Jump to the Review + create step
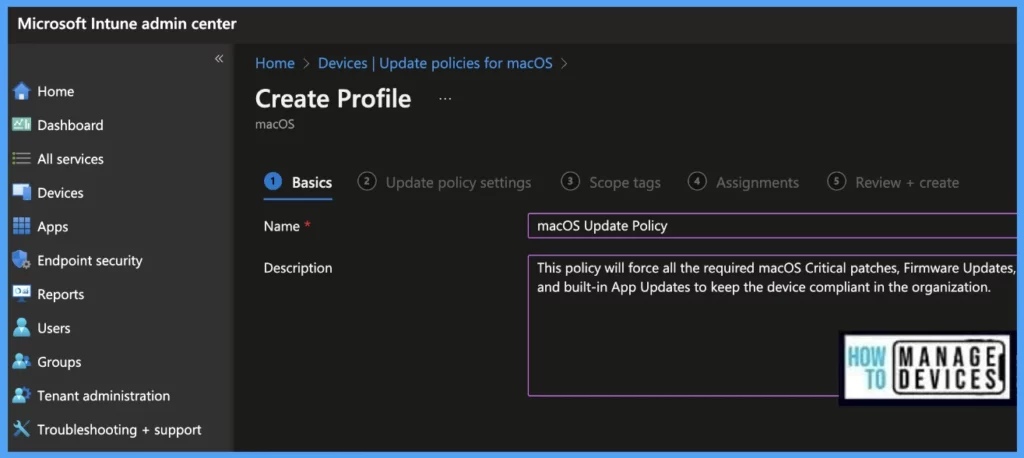This screenshot has width=1024, height=458. point(893,182)
